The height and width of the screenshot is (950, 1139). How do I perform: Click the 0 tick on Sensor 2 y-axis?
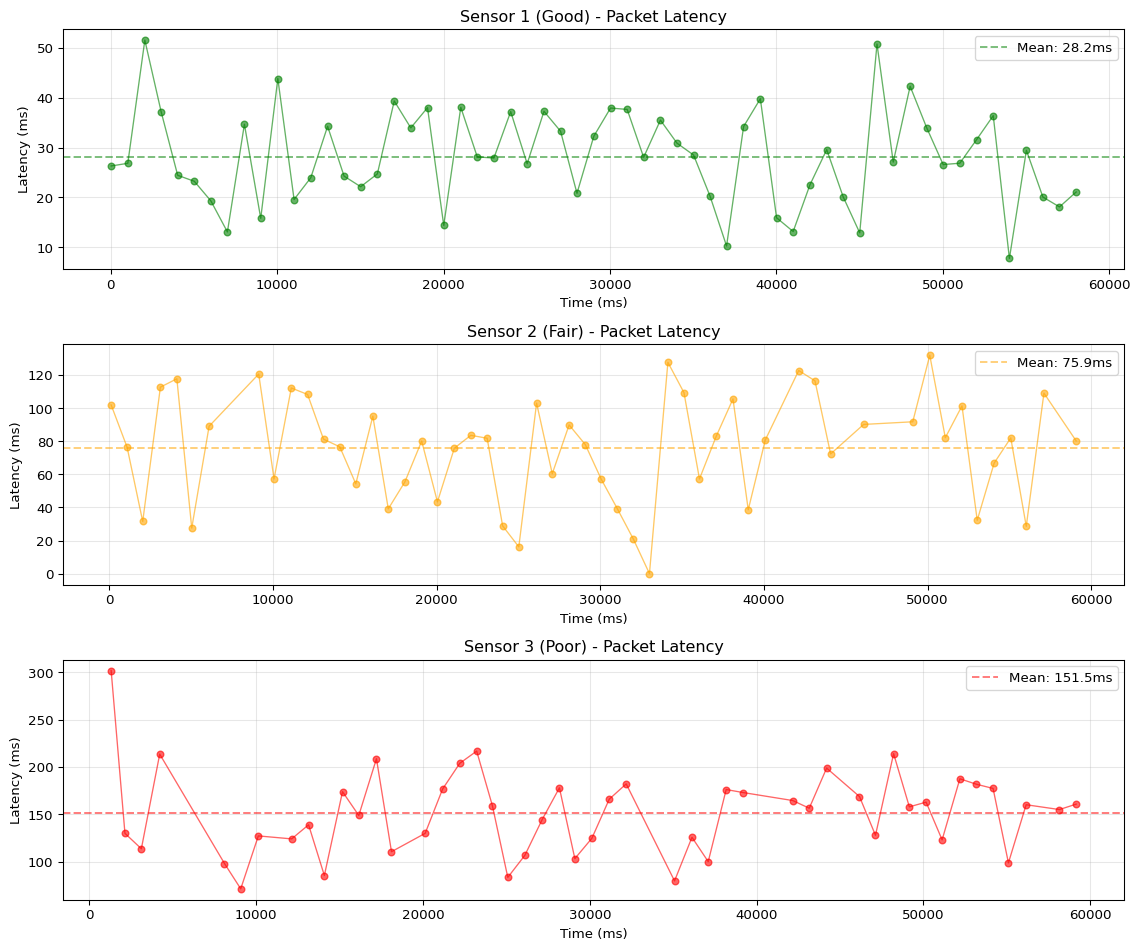pos(49,574)
